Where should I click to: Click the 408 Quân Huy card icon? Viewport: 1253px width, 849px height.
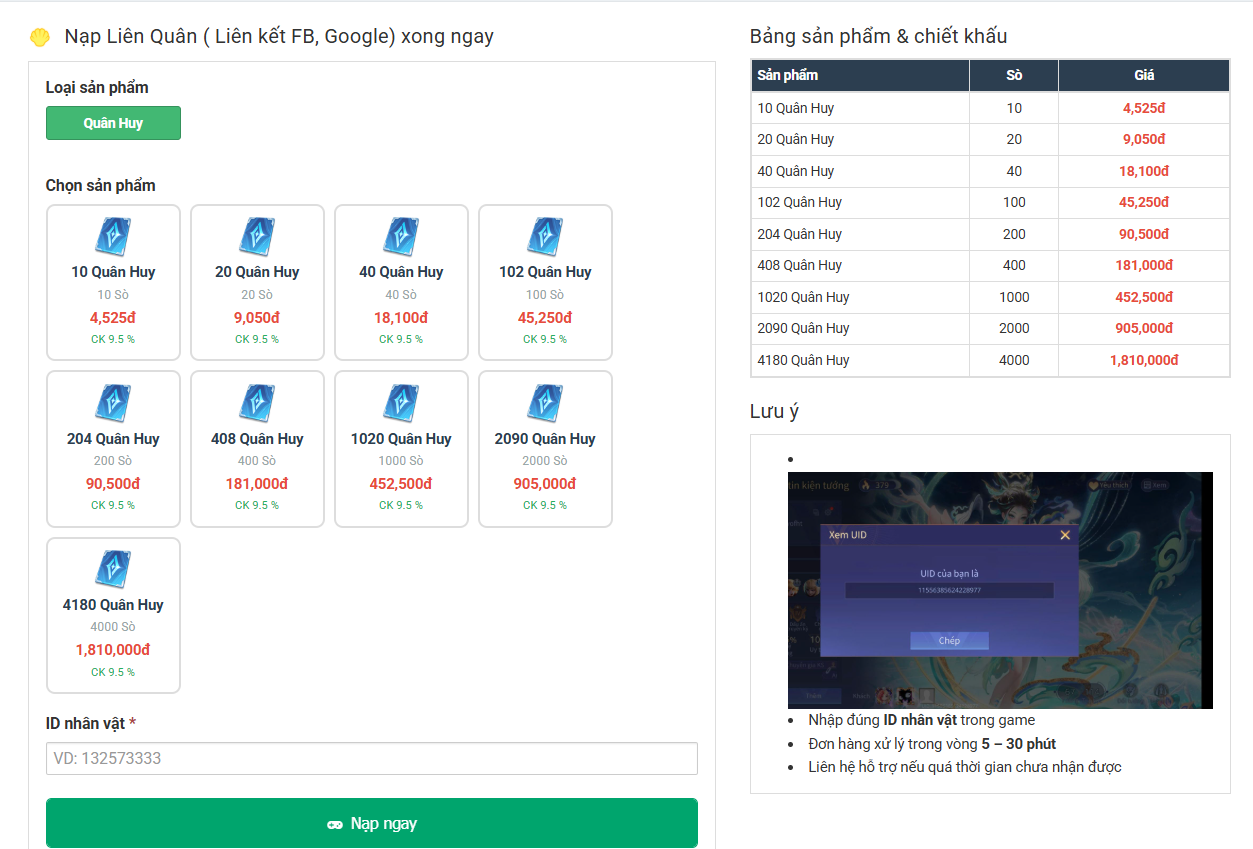257,403
